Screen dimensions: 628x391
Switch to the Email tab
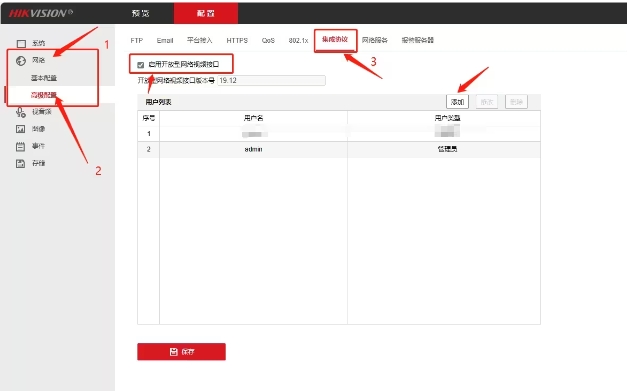(x=165, y=40)
